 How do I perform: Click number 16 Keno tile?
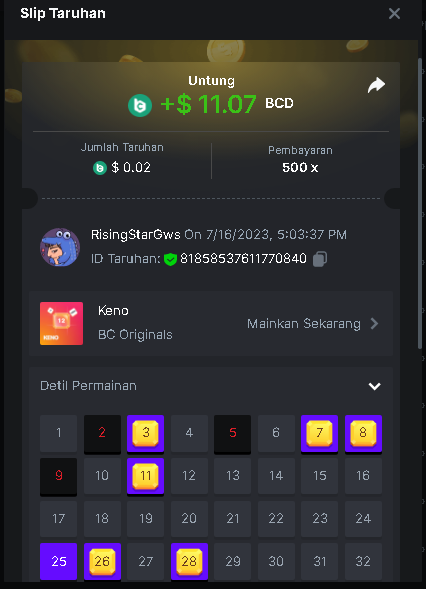pyautogui.click(x=363, y=476)
